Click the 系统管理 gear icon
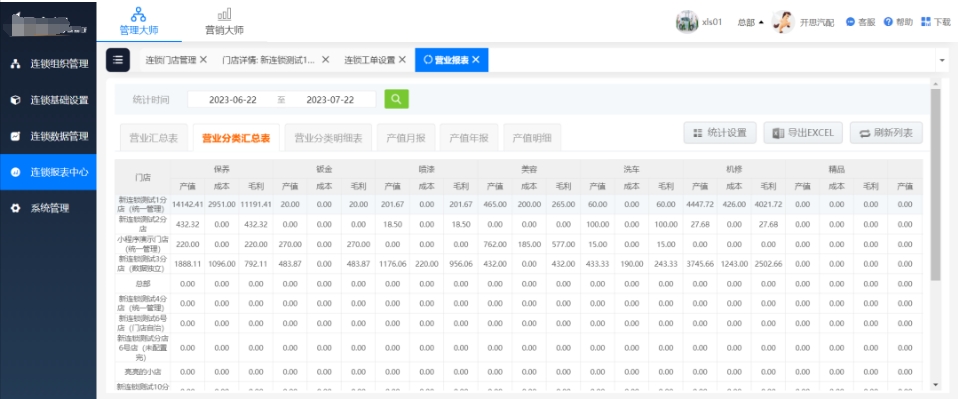 click(16, 208)
